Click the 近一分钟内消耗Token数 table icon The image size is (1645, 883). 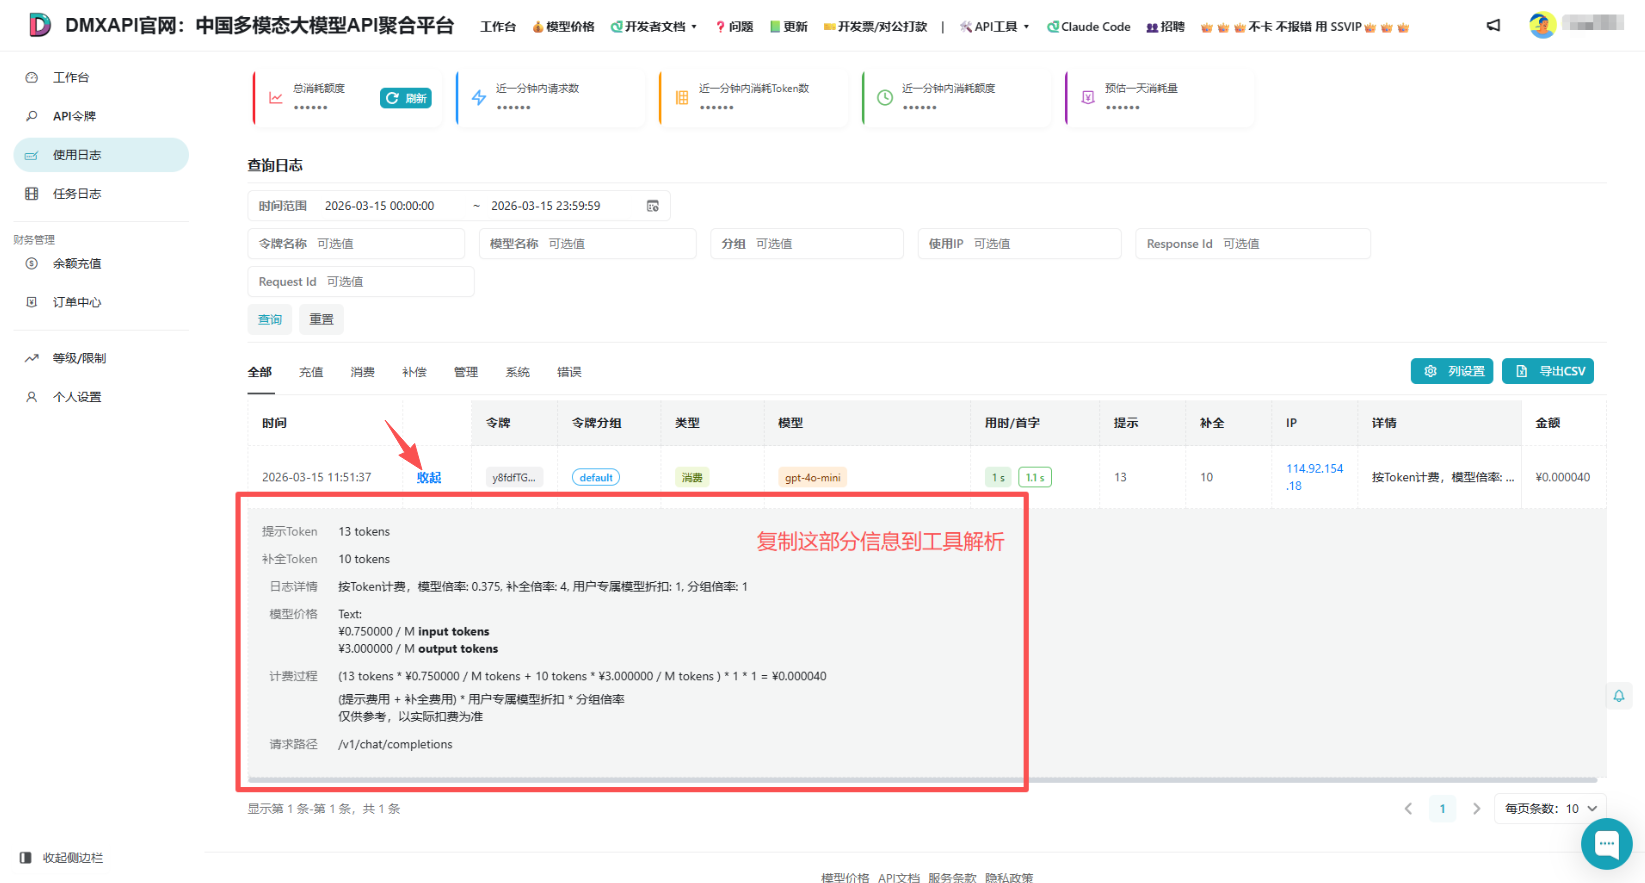(682, 98)
